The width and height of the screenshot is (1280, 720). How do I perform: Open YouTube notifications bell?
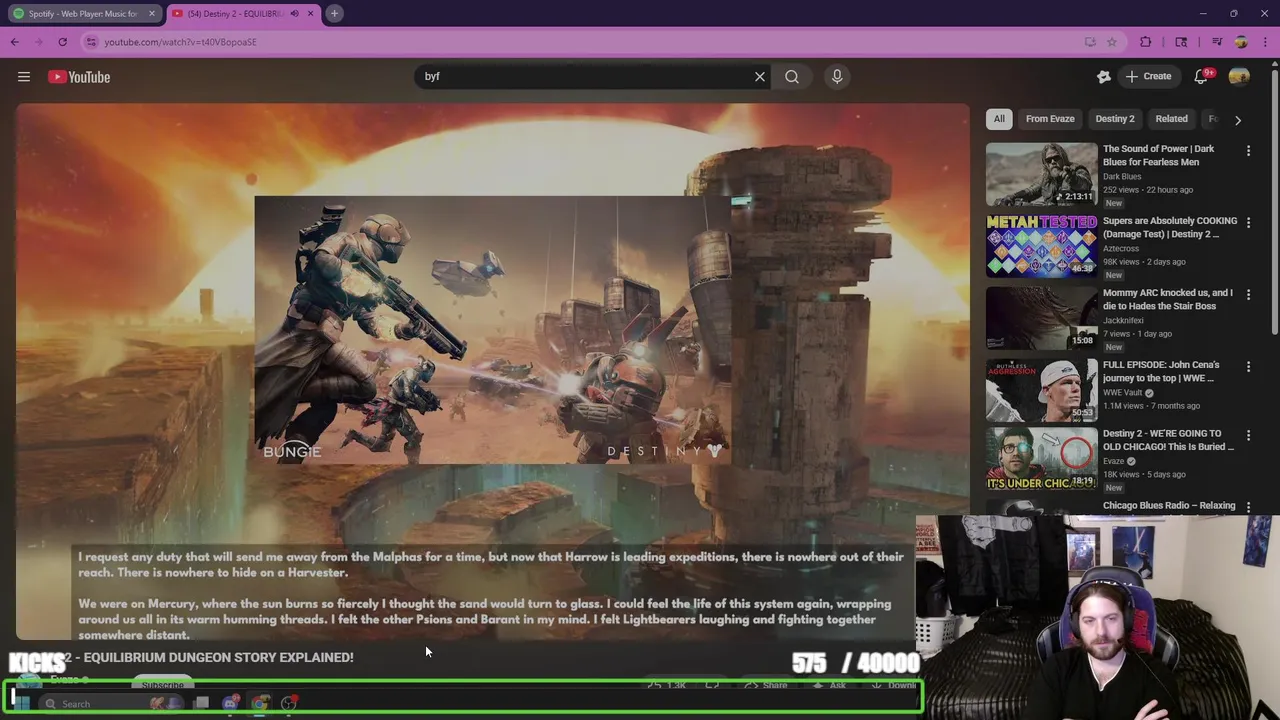(x=1201, y=77)
